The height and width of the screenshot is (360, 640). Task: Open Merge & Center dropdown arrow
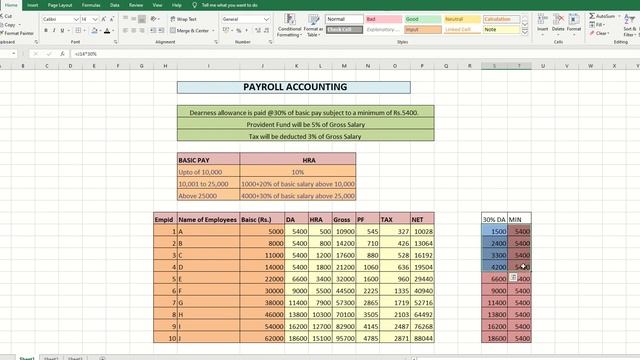(x=213, y=31)
